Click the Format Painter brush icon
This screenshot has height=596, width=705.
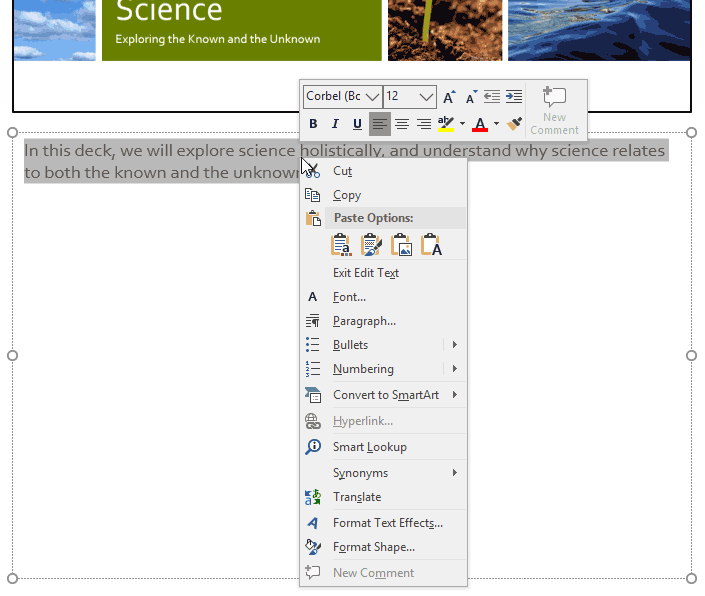(x=515, y=124)
